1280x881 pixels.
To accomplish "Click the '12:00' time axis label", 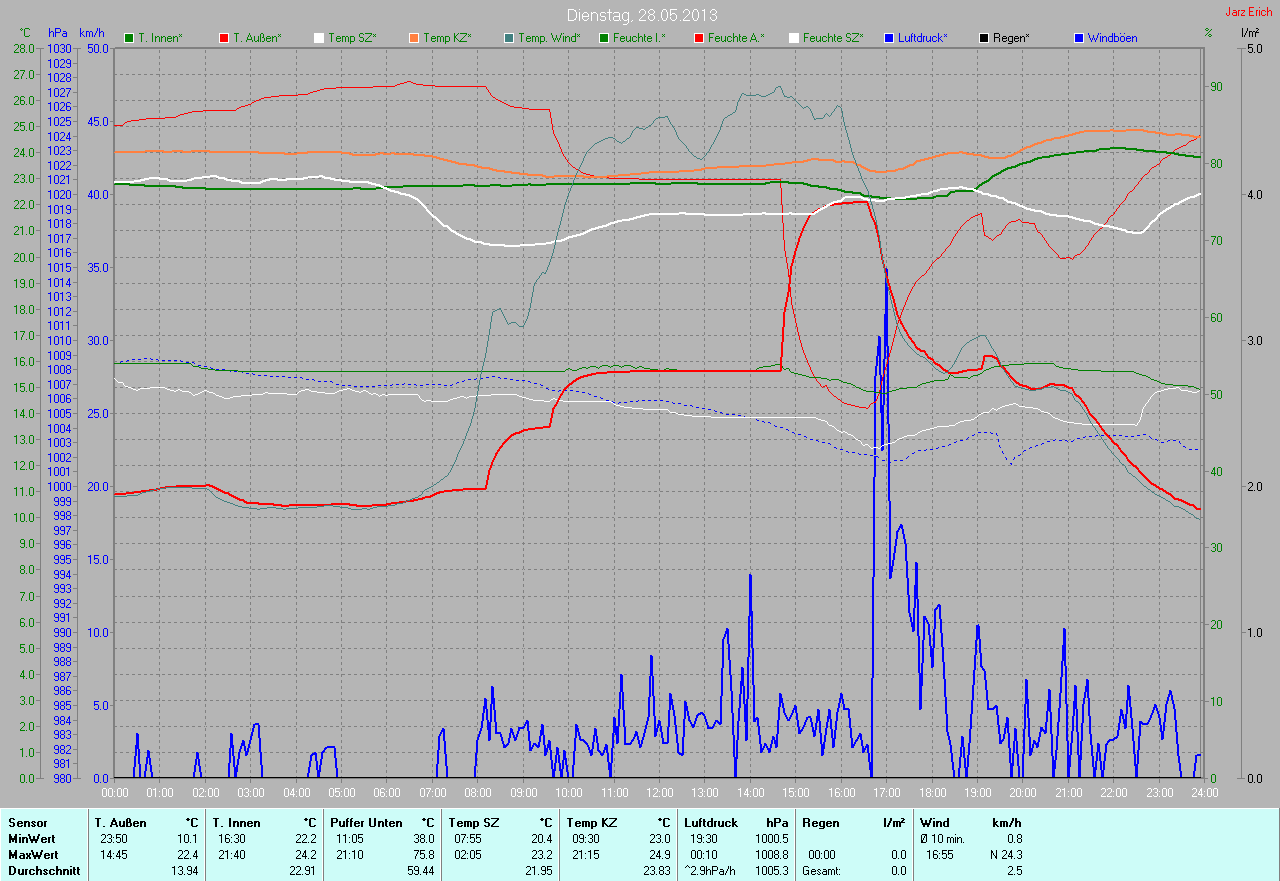I will [x=659, y=793].
